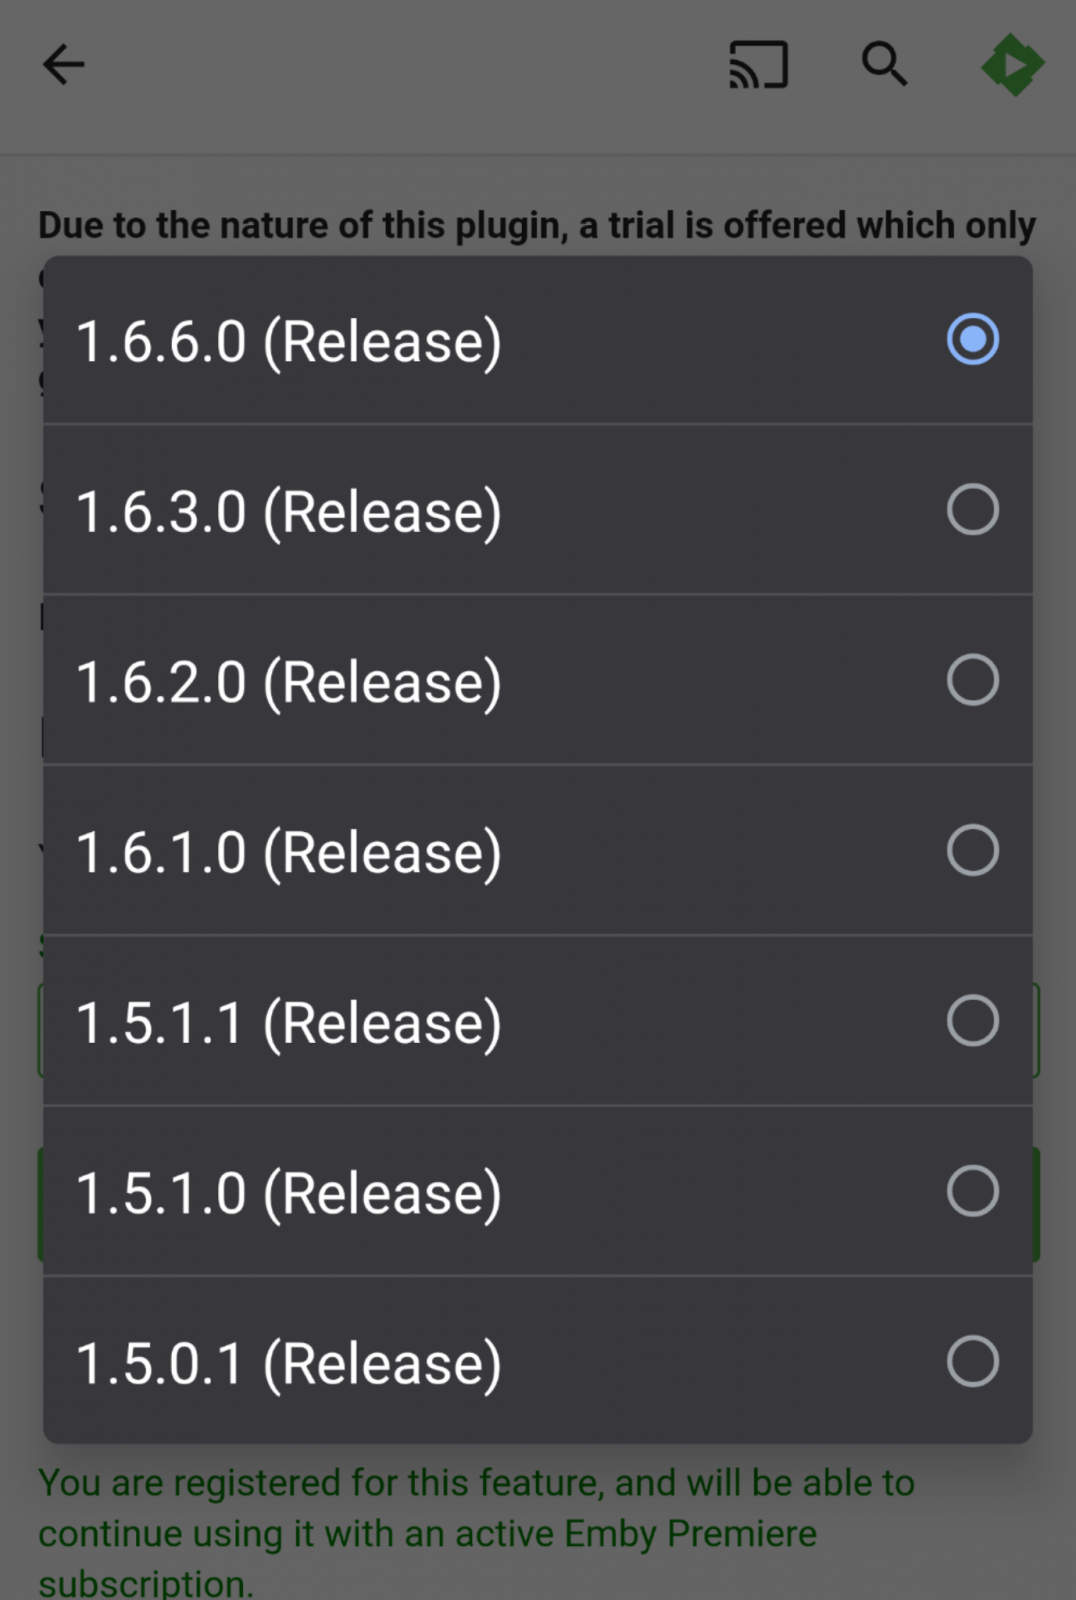Image resolution: width=1076 pixels, height=1600 pixels.
Task: Select the 1.6.6.0 radio button
Action: tap(972, 339)
